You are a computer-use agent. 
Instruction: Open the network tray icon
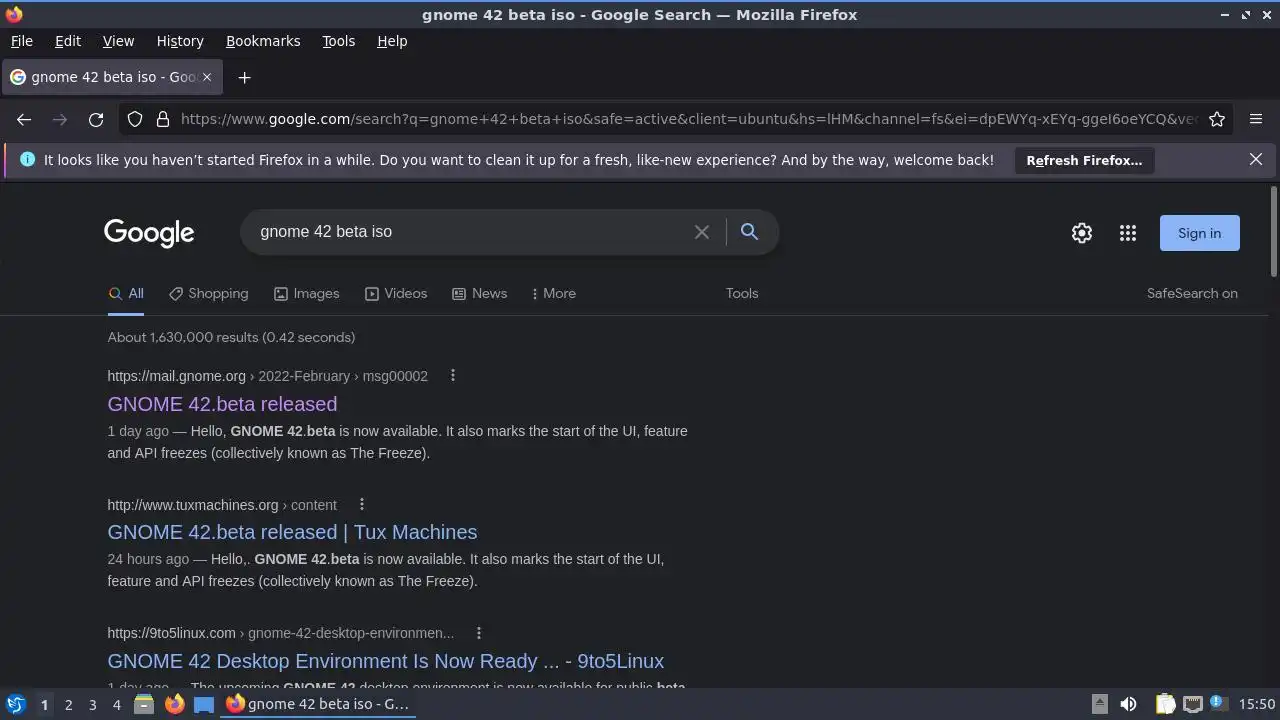1192,704
